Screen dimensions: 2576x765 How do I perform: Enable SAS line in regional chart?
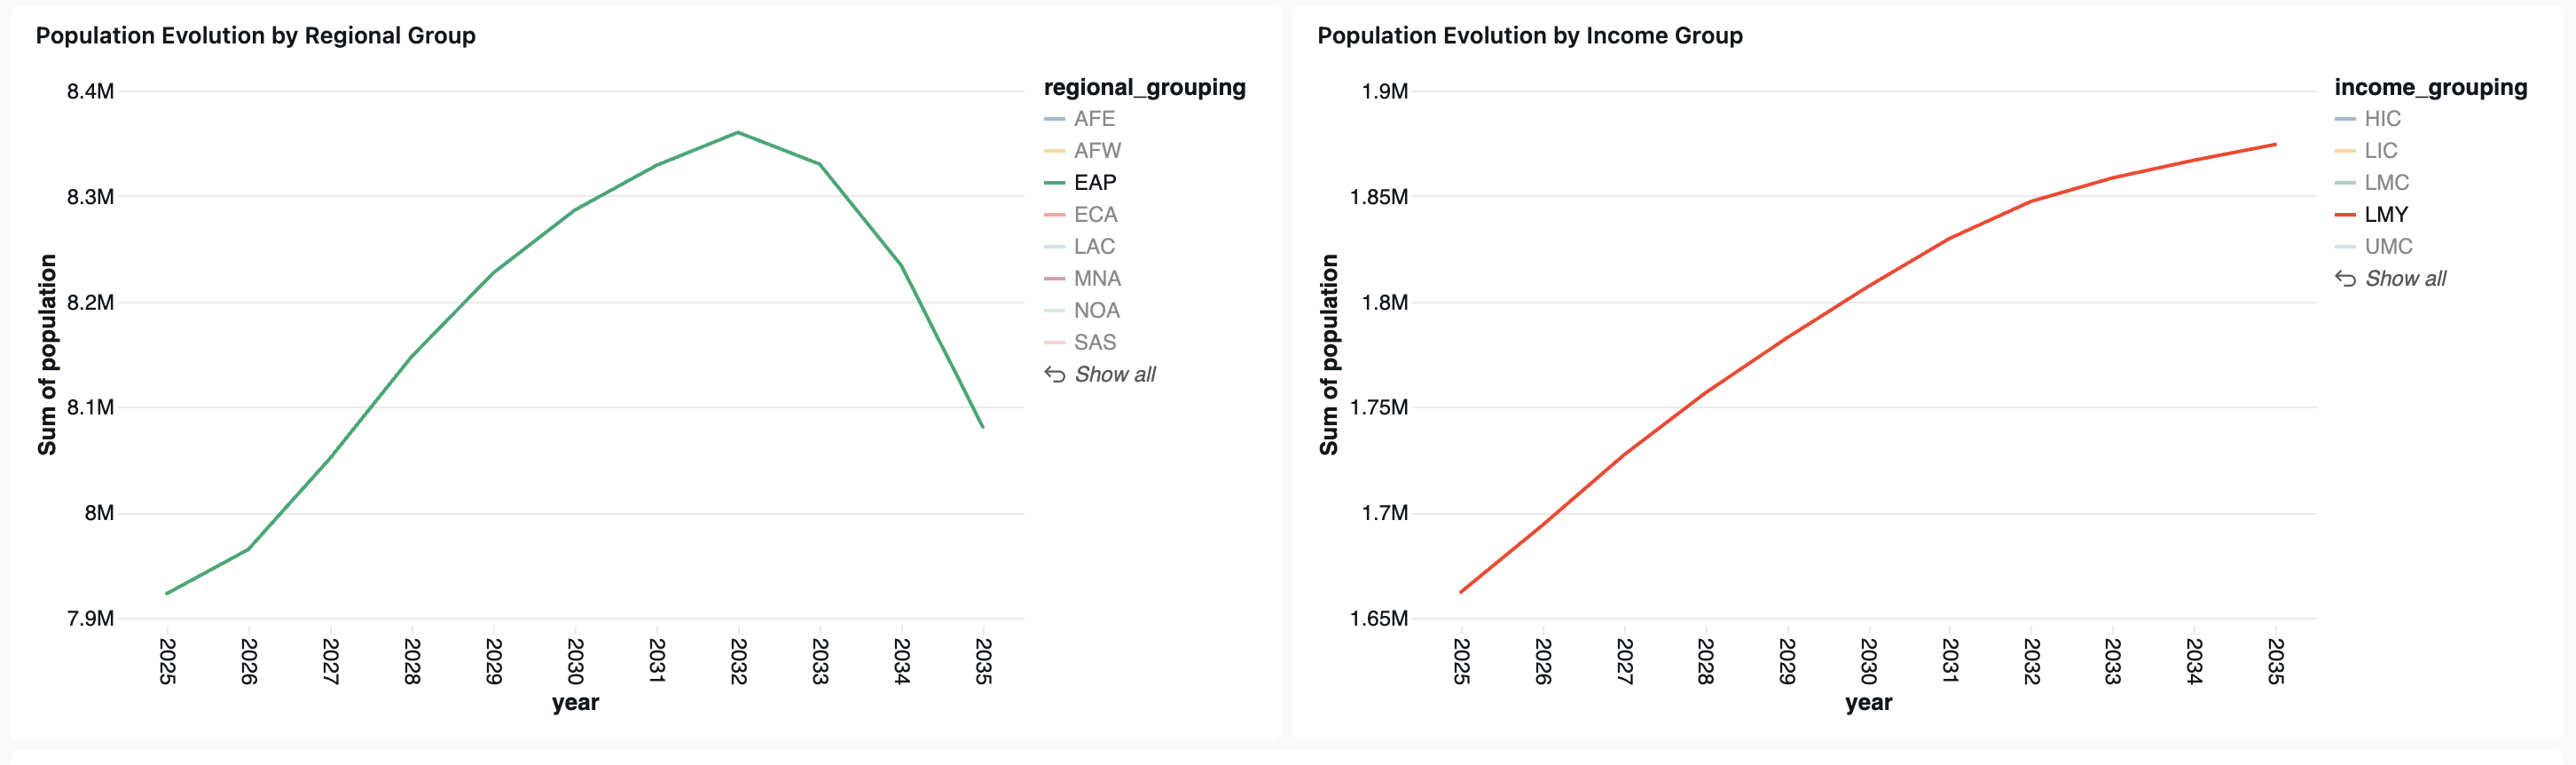(x=1094, y=343)
